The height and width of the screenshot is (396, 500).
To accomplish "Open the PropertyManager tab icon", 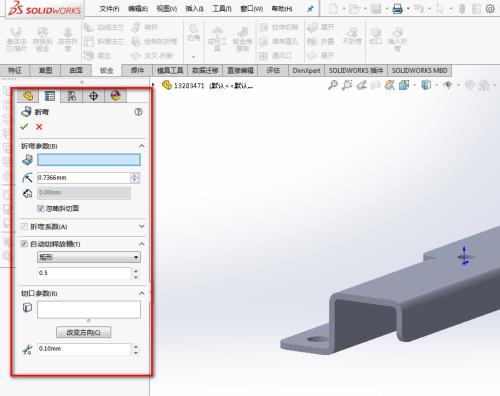I will pyautogui.click(x=50, y=96).
